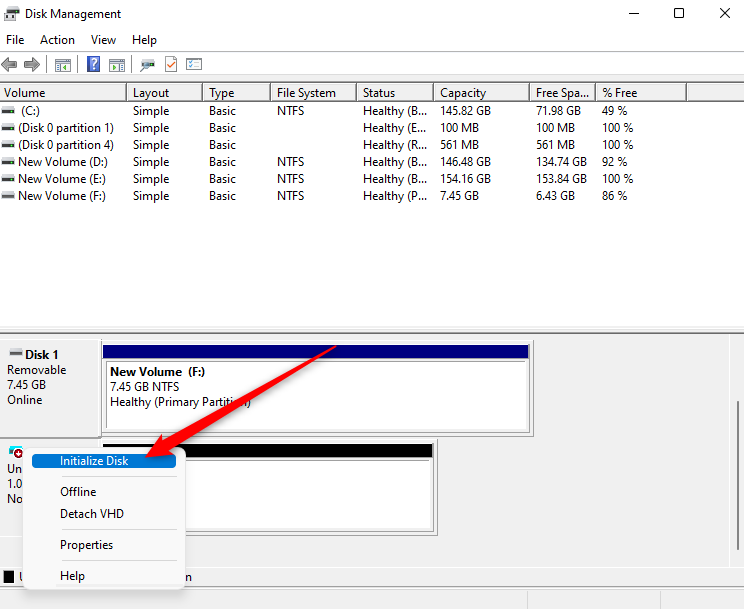
Task: Toggle the Show/Hide Action Pane icon
Action: (117, 65)
